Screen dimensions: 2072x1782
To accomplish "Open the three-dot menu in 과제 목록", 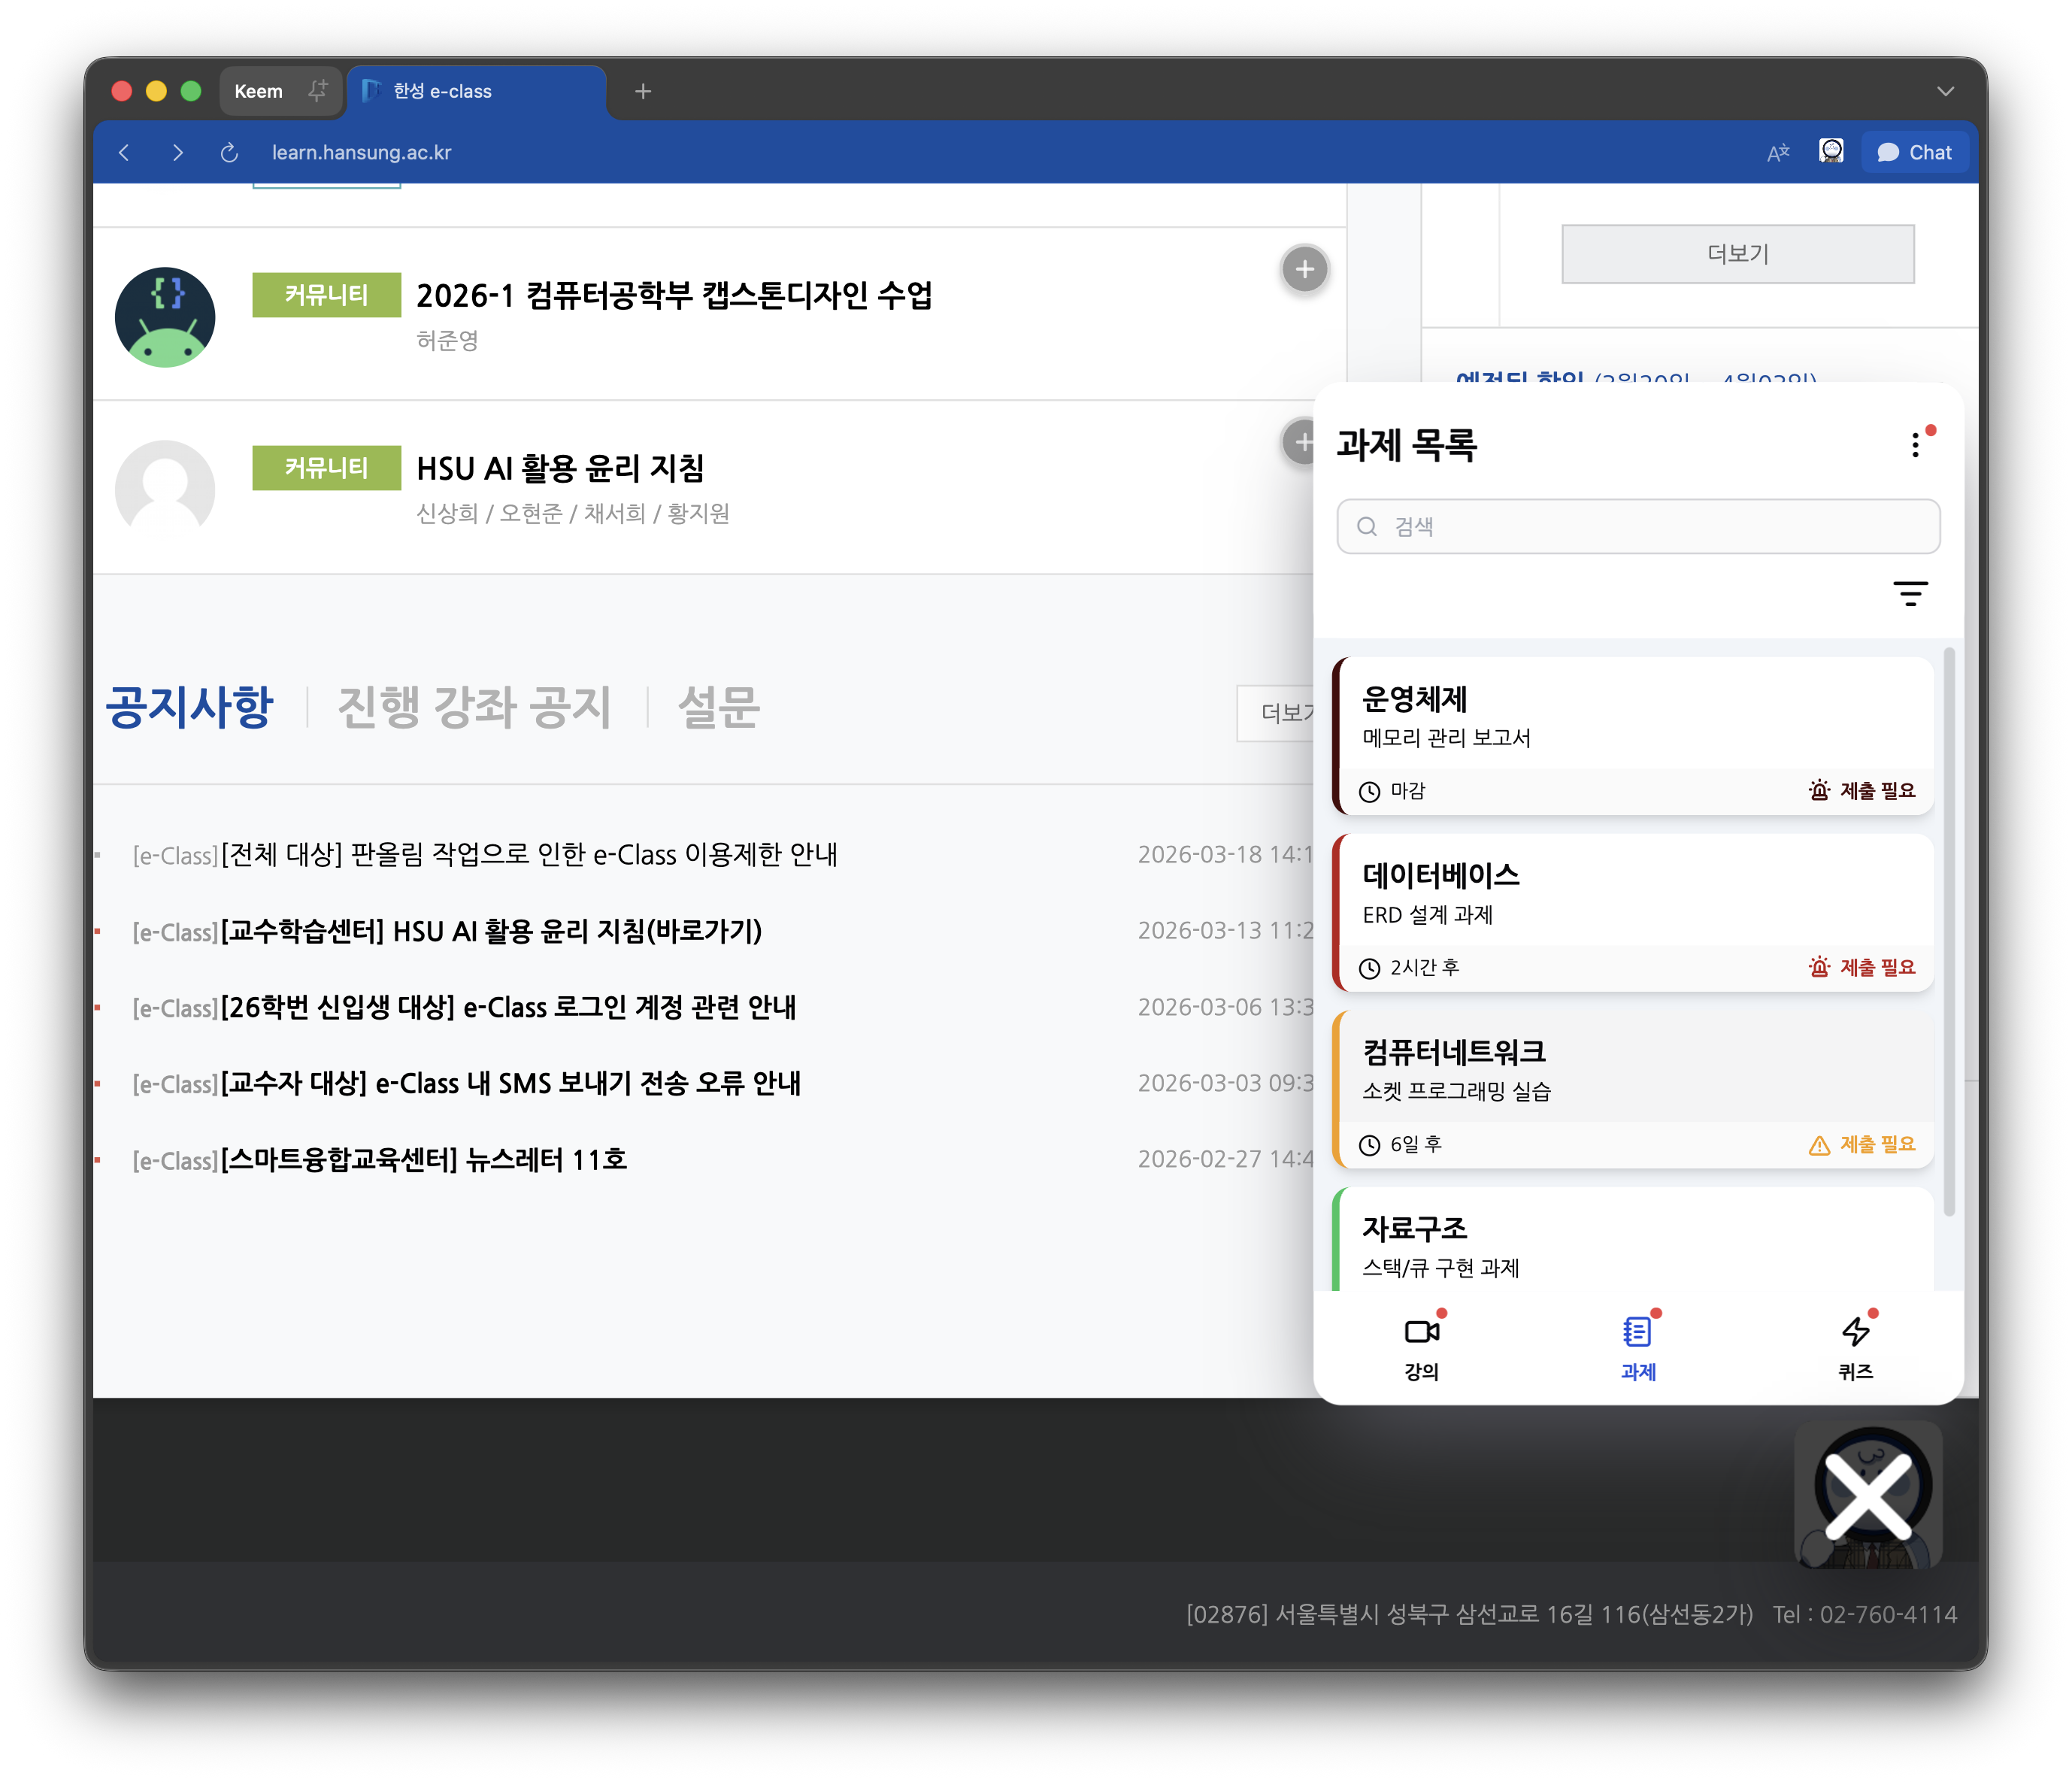I will point(1916,444).
